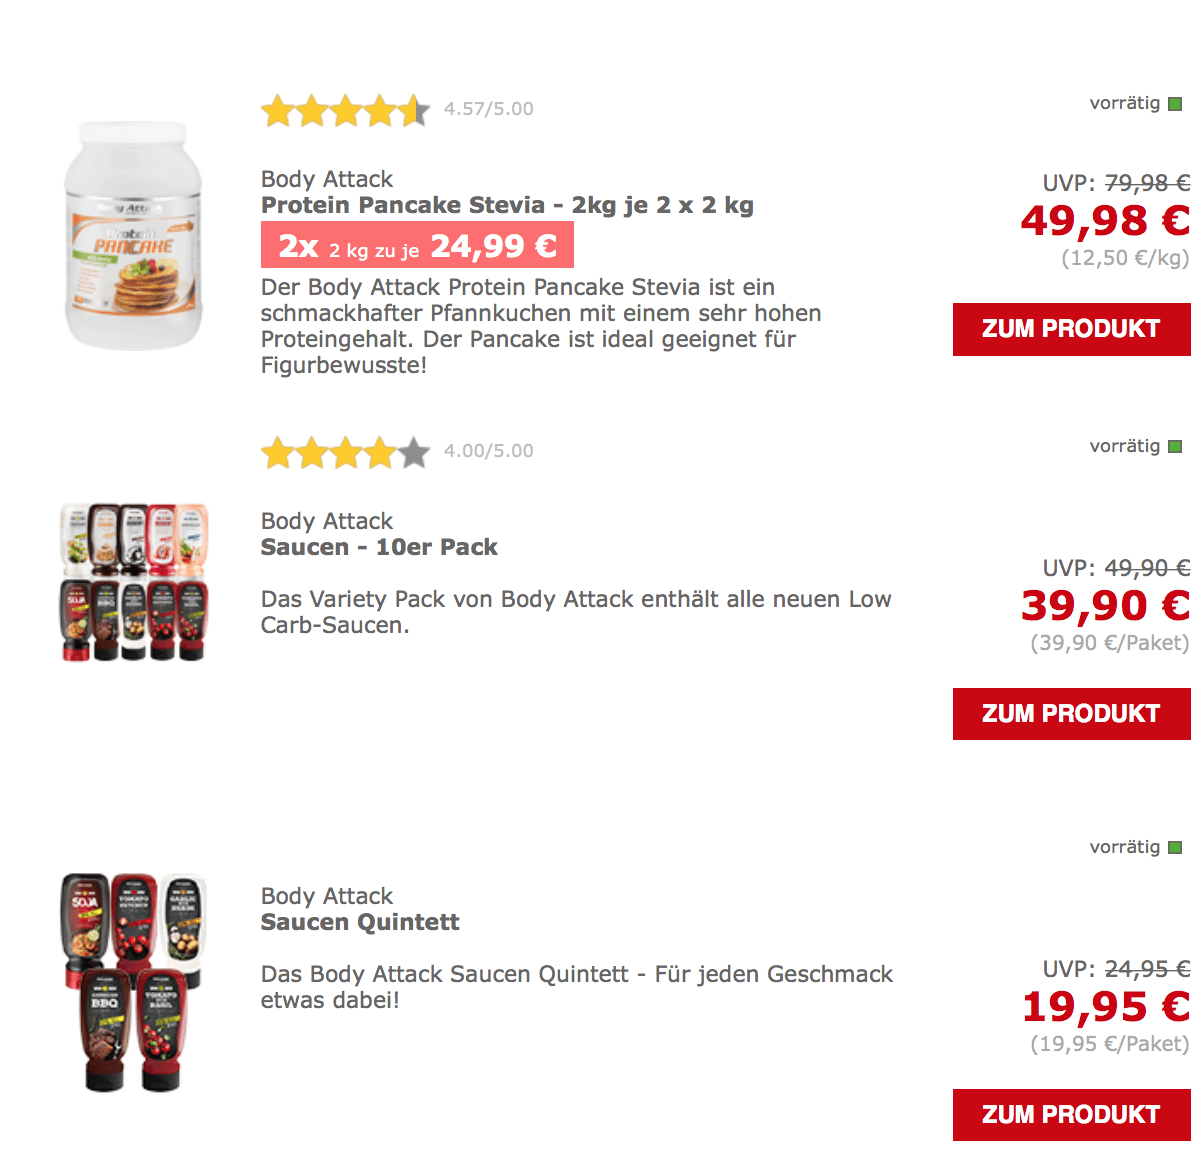Image resolution: width=1198 pixels, height=1162 pixels.
Task: Click green stock indicator for Saucen 10er Pack
Action: tap(1175, 446)
